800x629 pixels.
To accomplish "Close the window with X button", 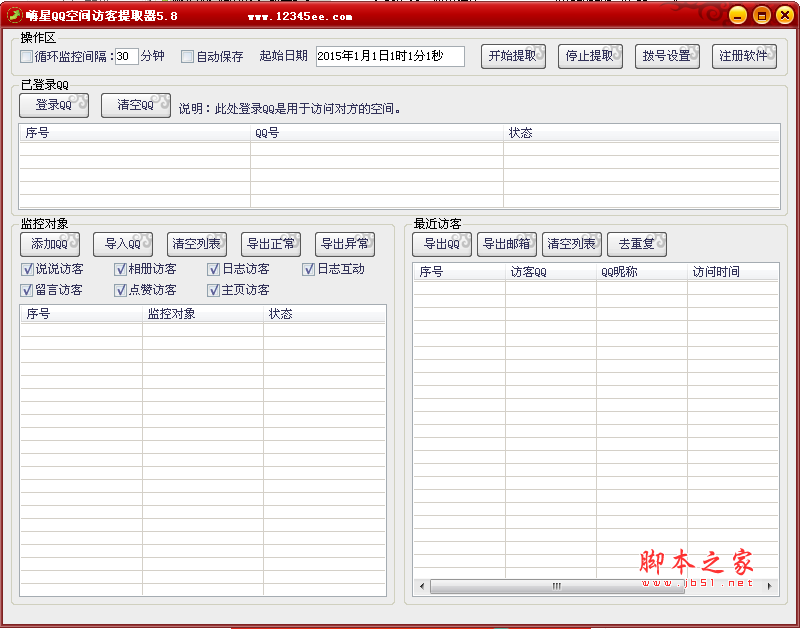I will coord(785,15).
